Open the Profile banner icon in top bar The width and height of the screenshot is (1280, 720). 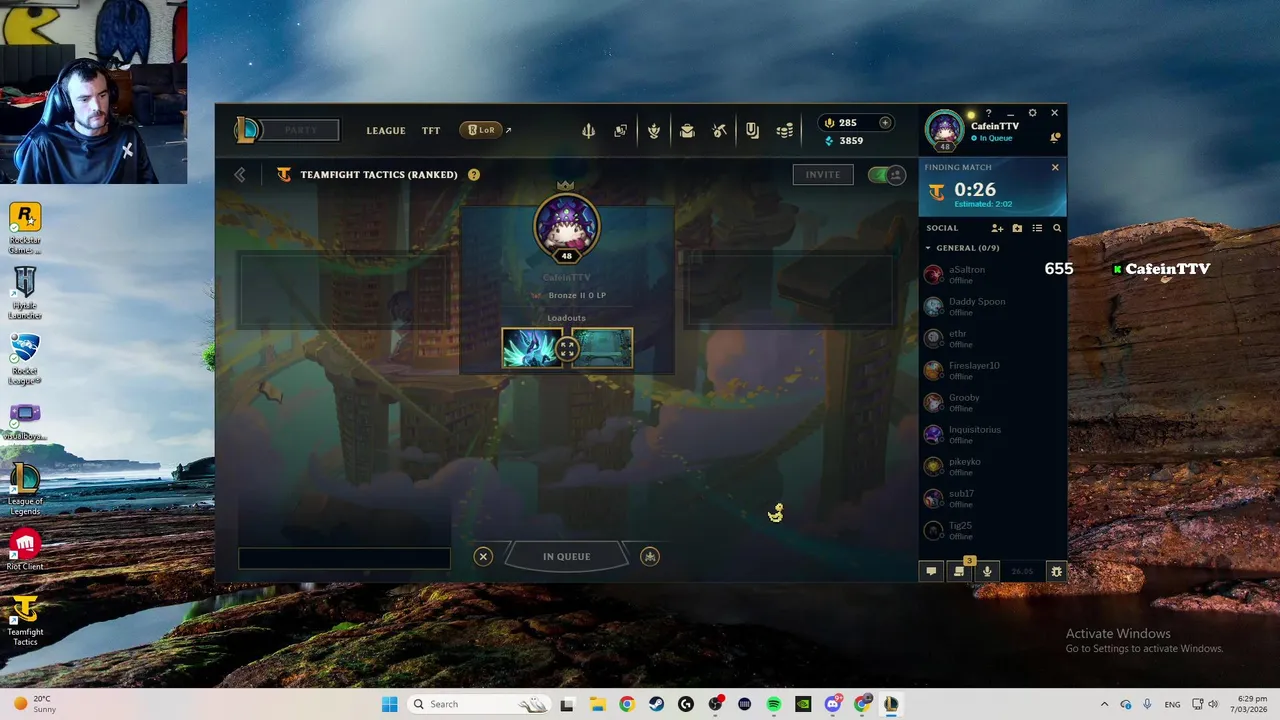[x=752, y=131]
